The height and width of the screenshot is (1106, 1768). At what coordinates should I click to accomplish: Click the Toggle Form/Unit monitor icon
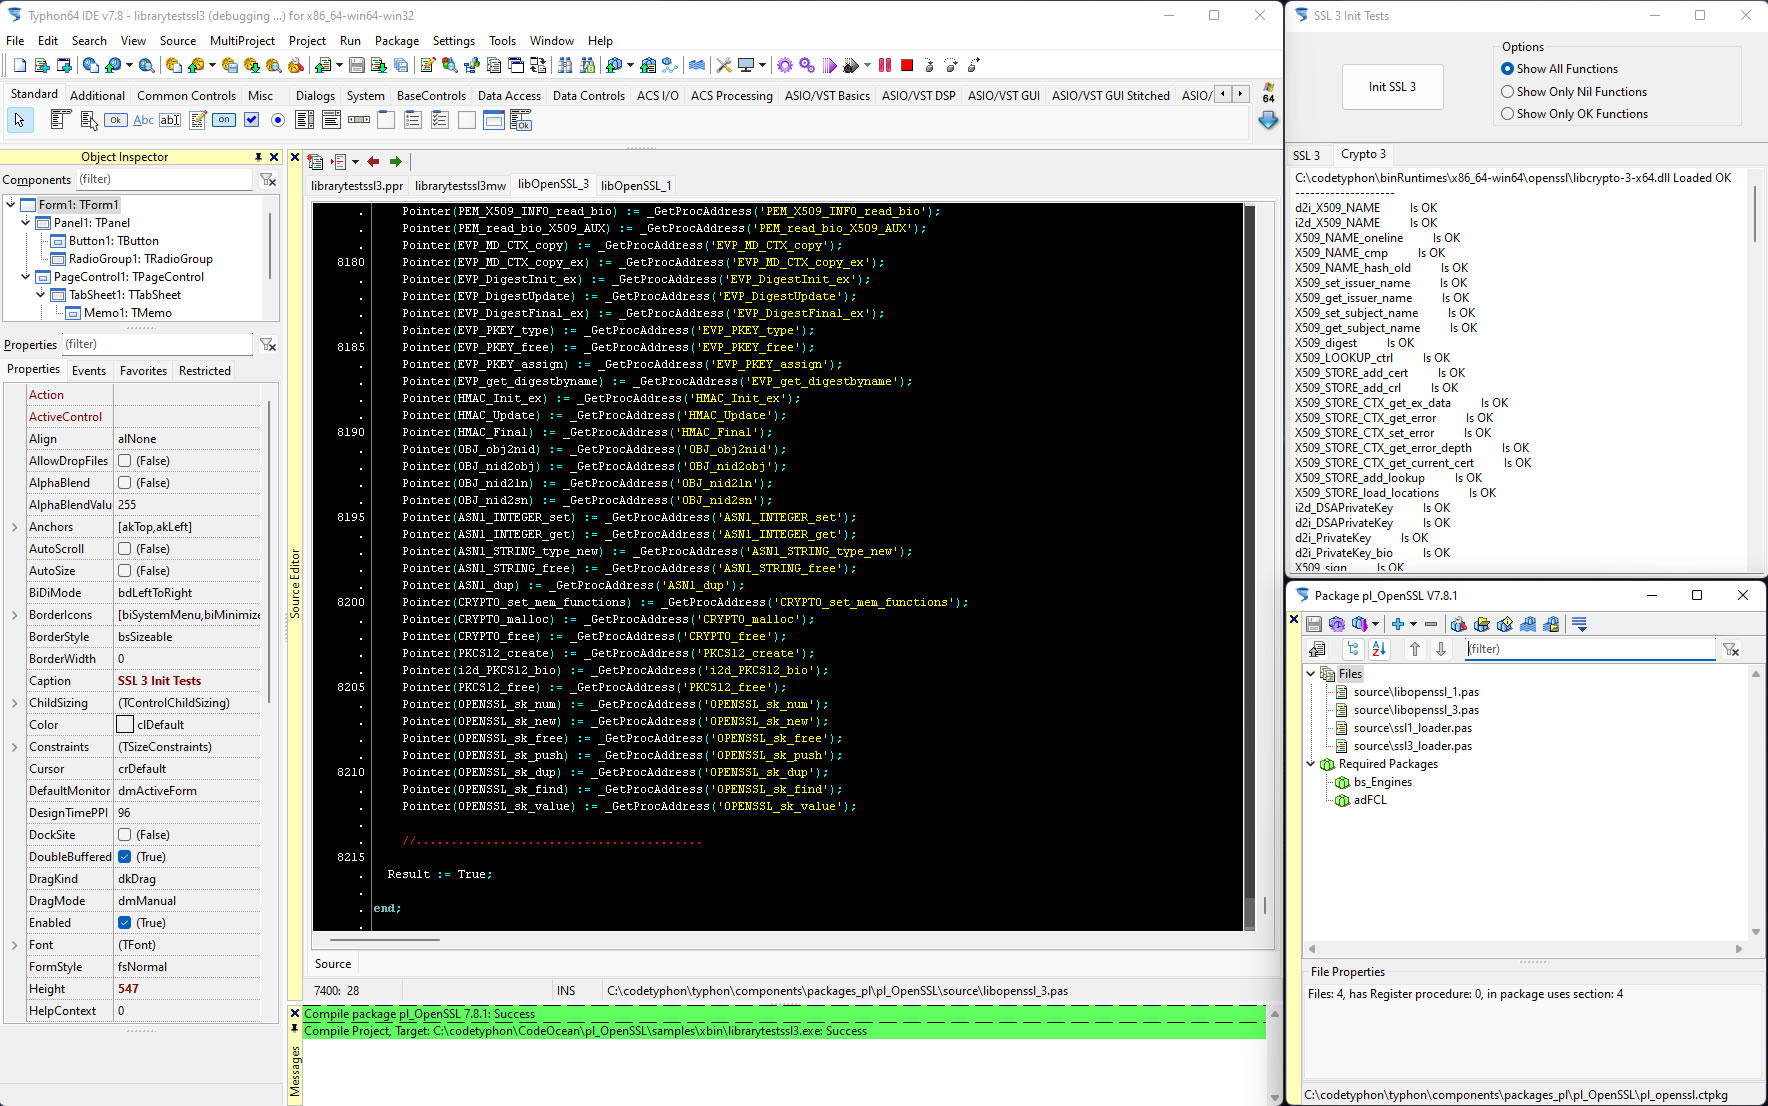click(x=746, y=66)
